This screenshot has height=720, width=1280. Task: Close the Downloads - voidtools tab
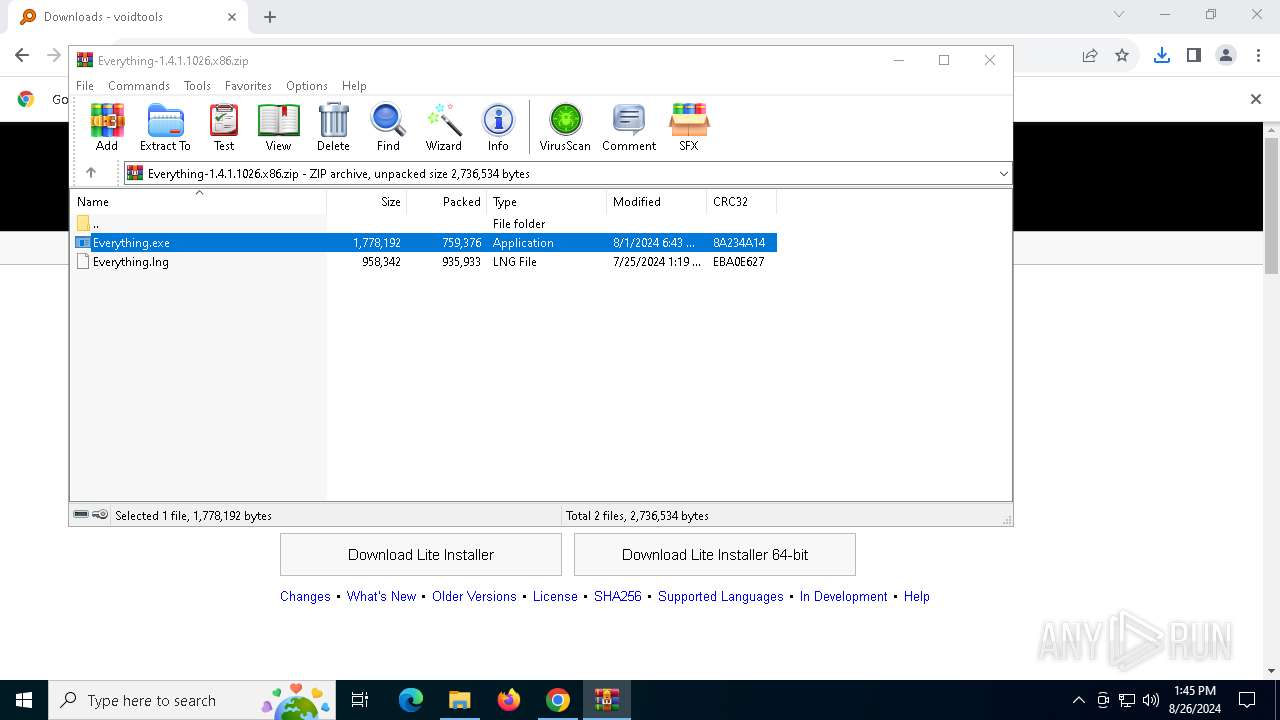coord(231,16)
